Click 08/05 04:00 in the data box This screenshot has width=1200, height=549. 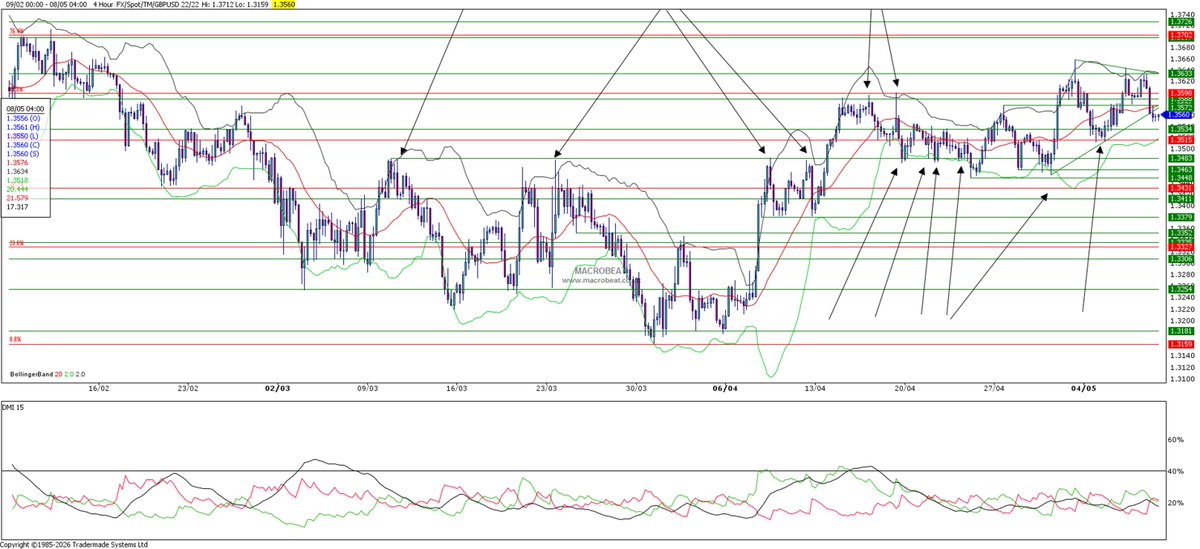click(25, 108)
